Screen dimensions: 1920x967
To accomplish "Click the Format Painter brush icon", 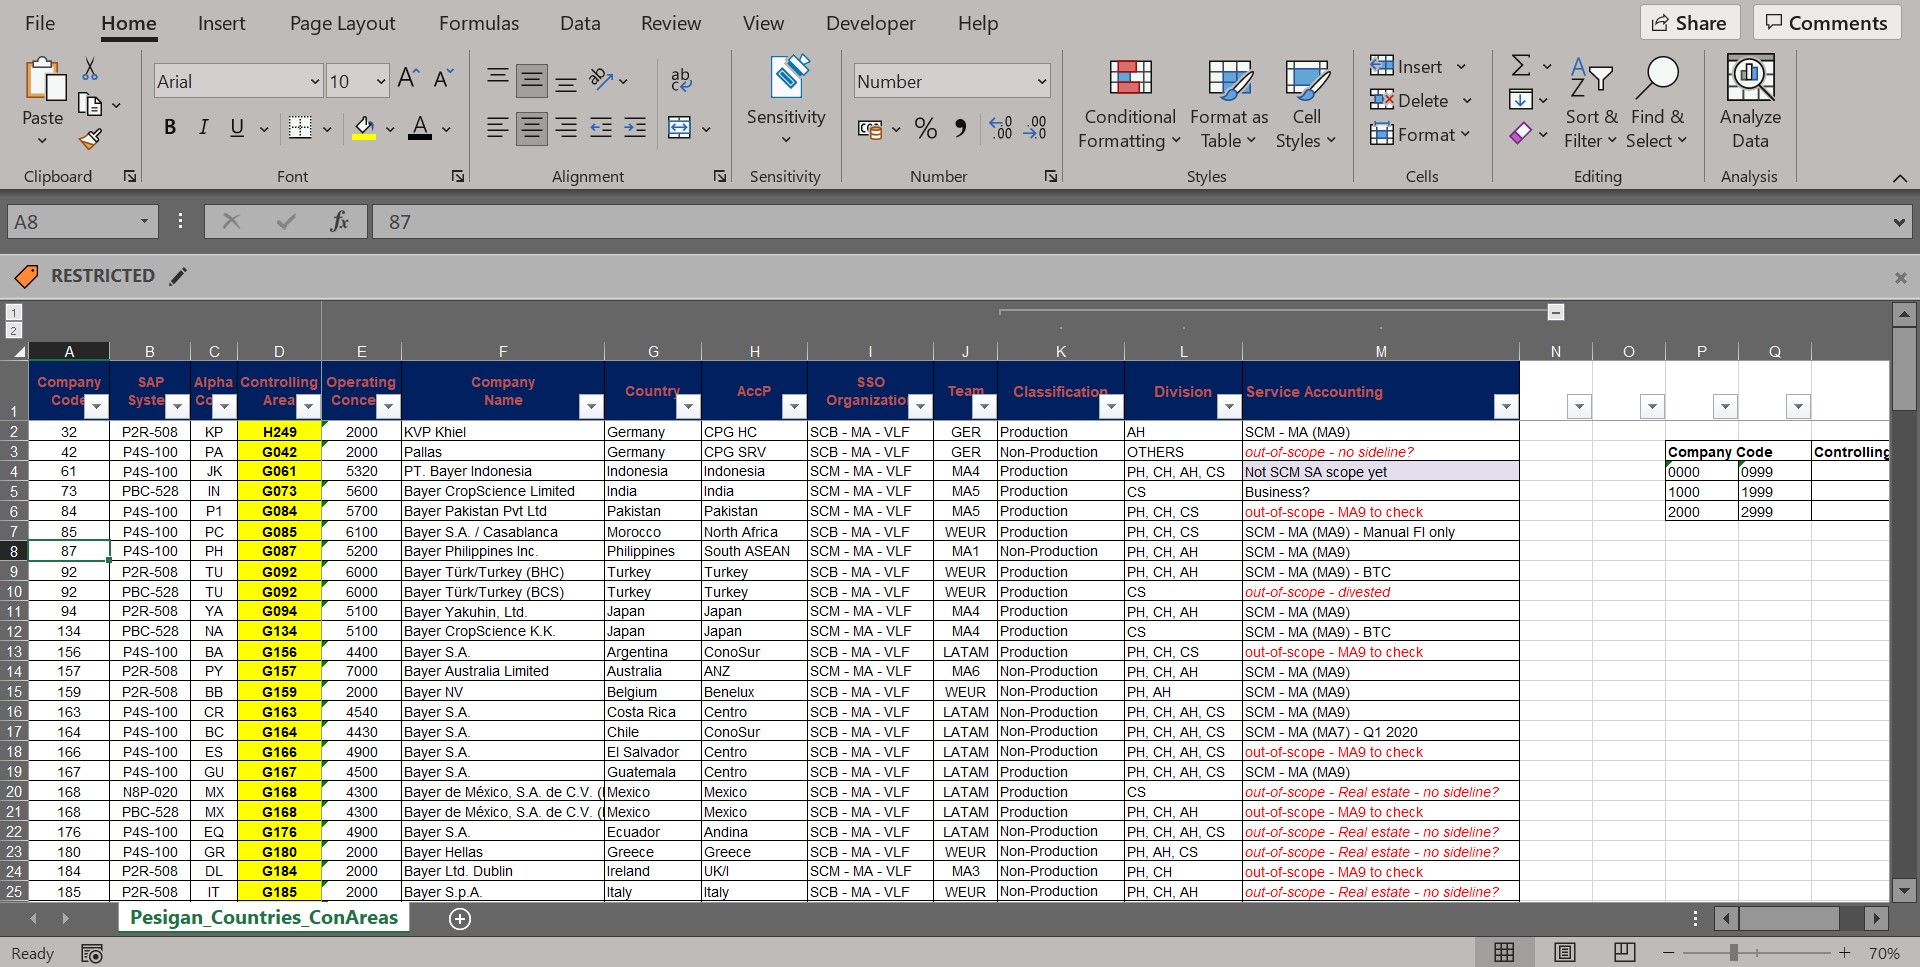I will pos(90,139).
